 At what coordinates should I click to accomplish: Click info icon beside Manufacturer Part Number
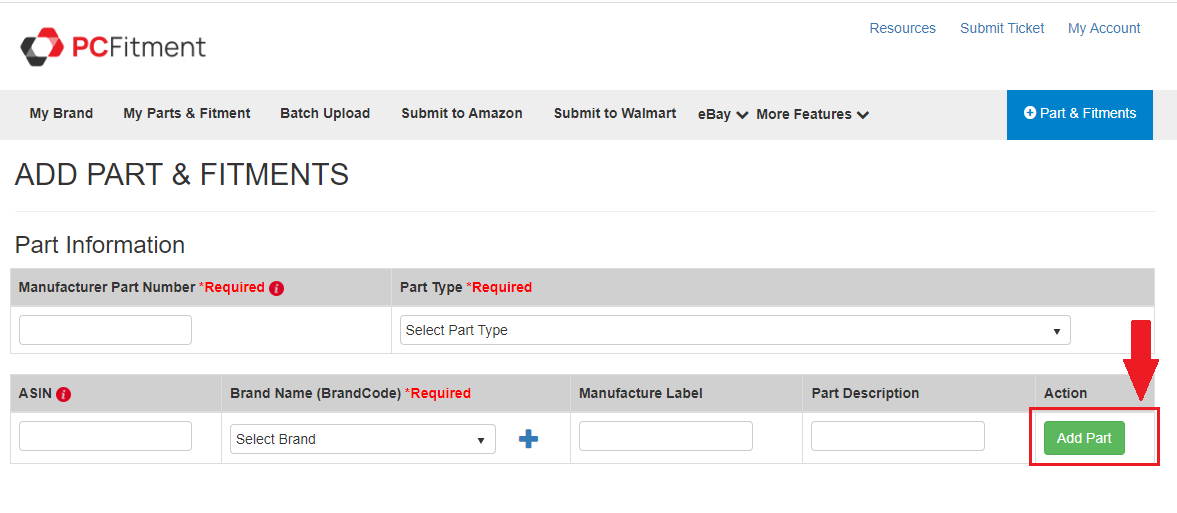(x=277, y=288)
